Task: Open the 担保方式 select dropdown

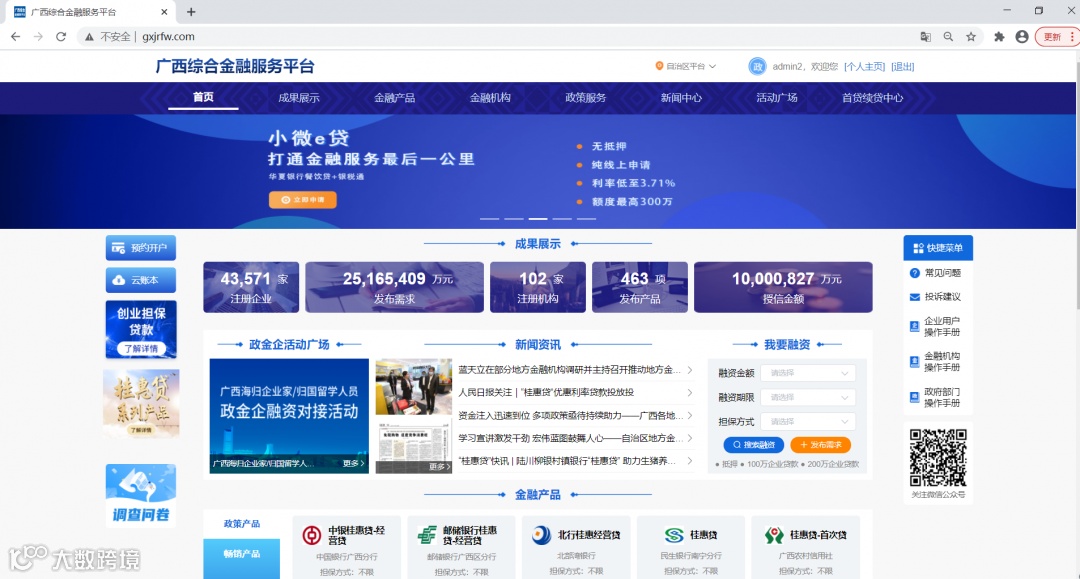Action: pyautogui.click(x=809, y=421)
